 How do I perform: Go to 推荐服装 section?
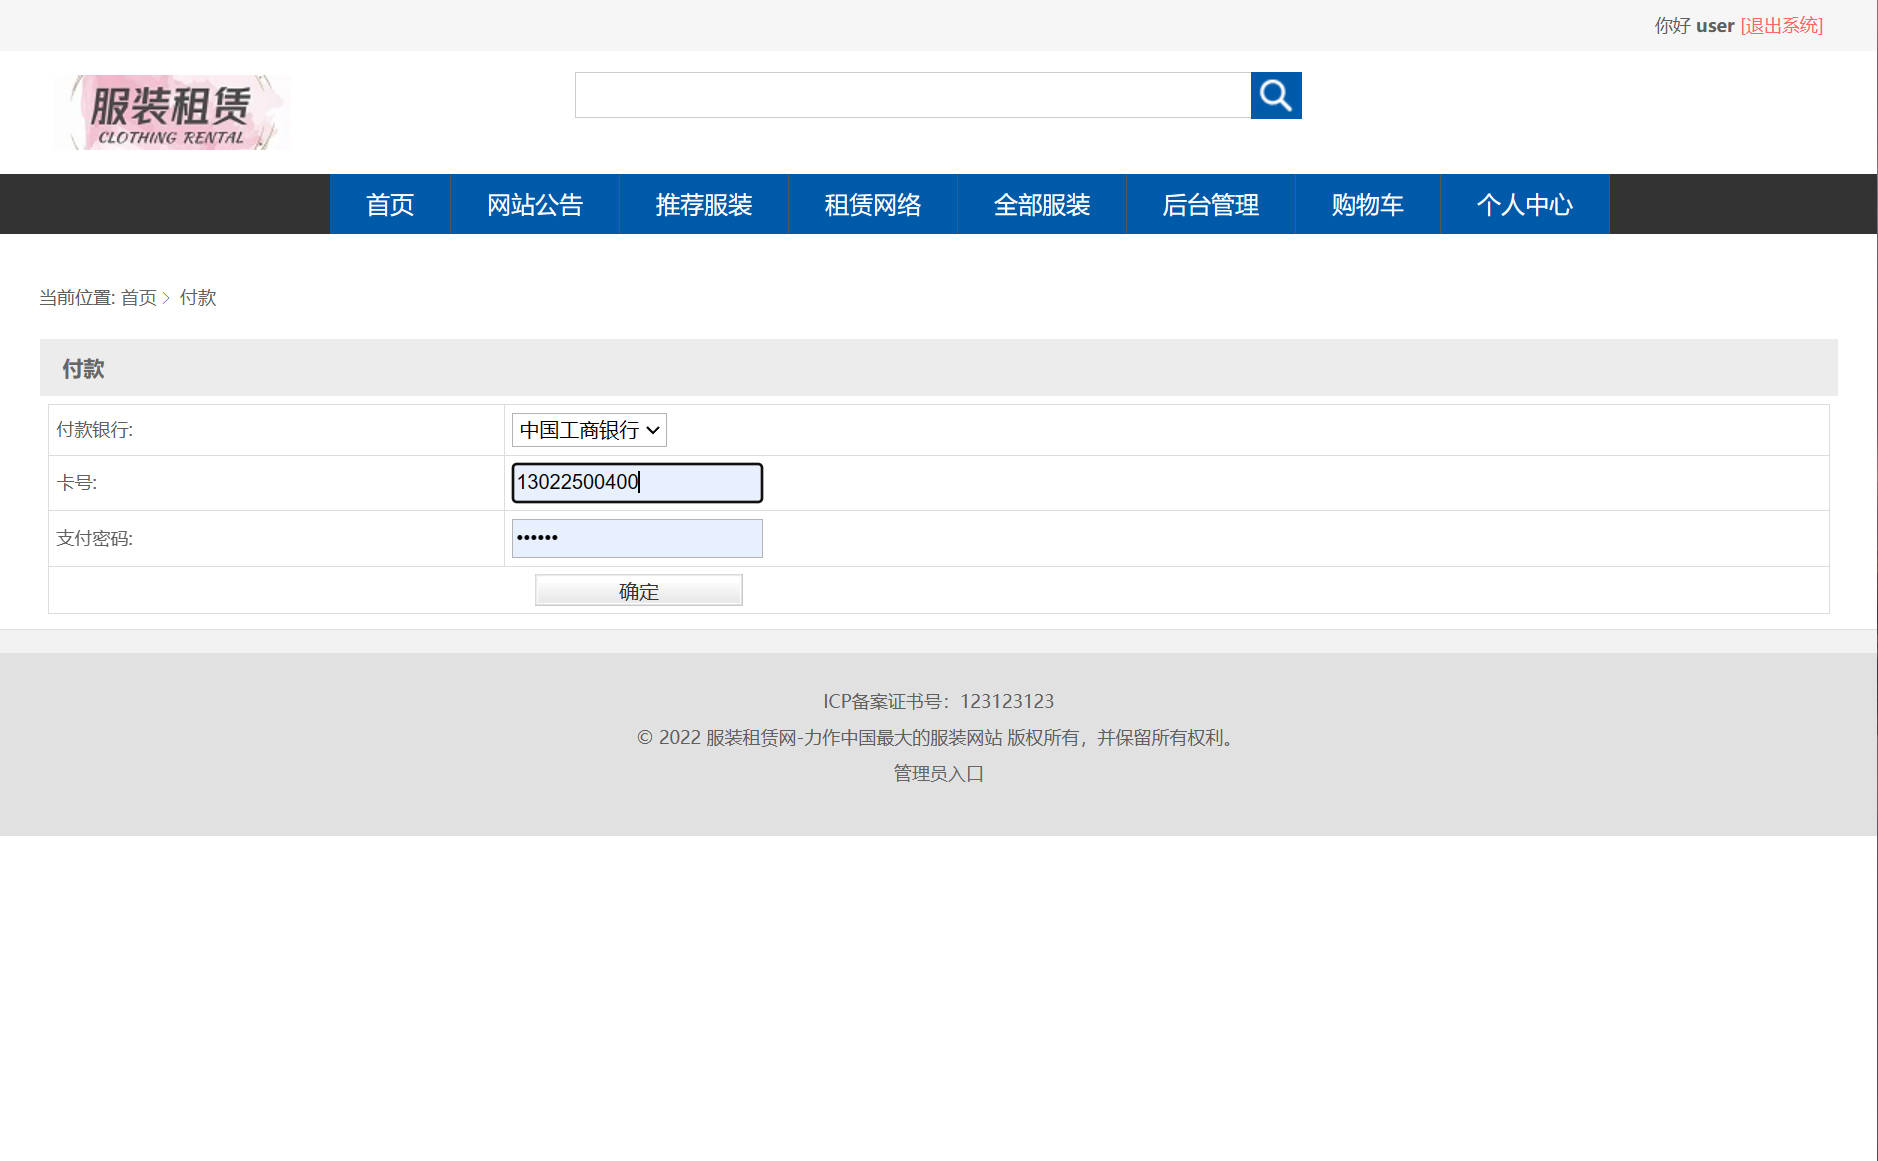704,204
